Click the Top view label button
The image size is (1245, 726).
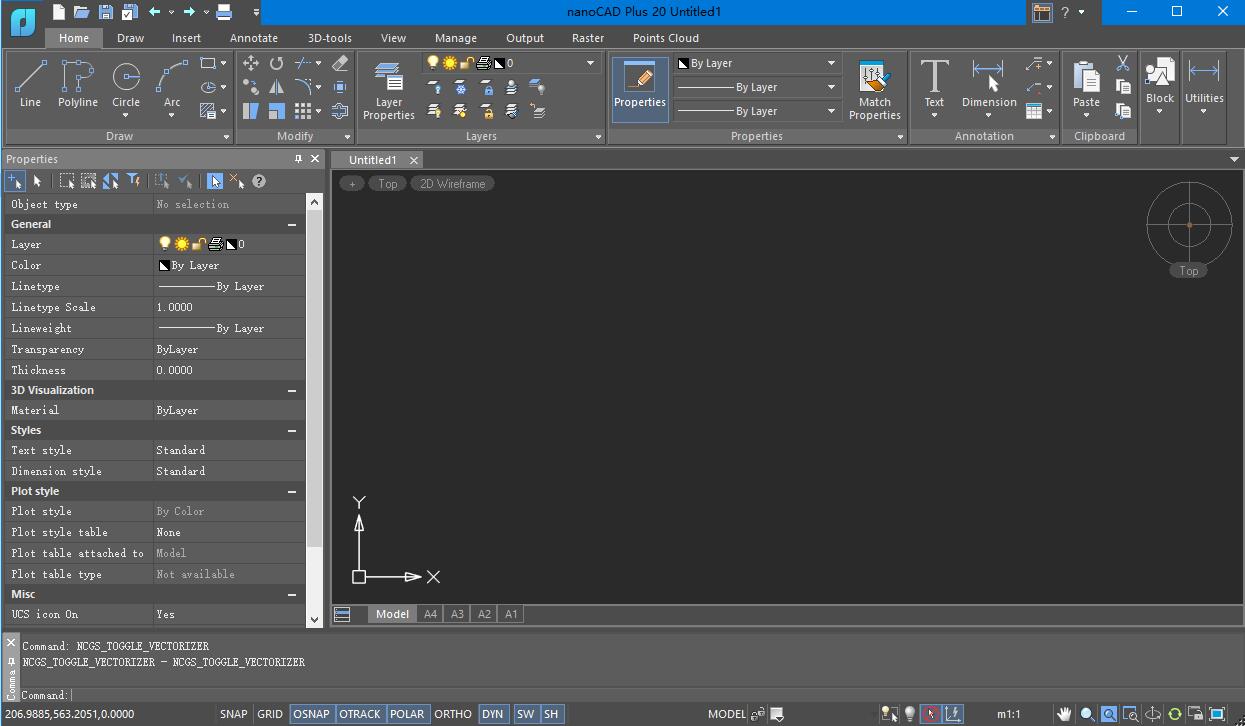[388, 183]
